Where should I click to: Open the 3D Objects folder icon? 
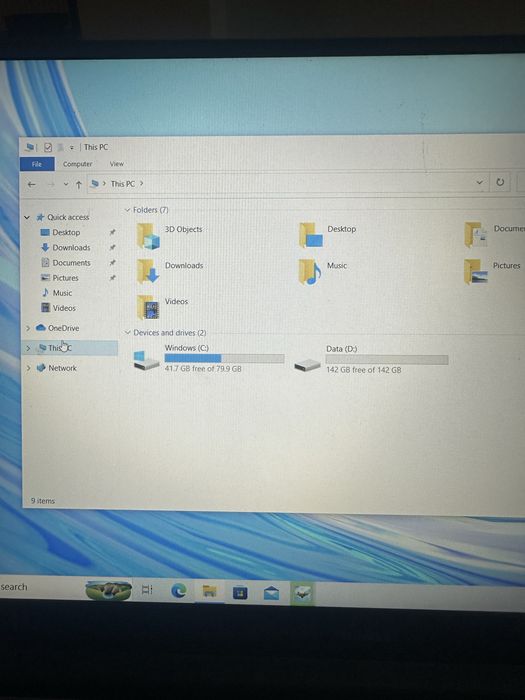tap(148, 236)
